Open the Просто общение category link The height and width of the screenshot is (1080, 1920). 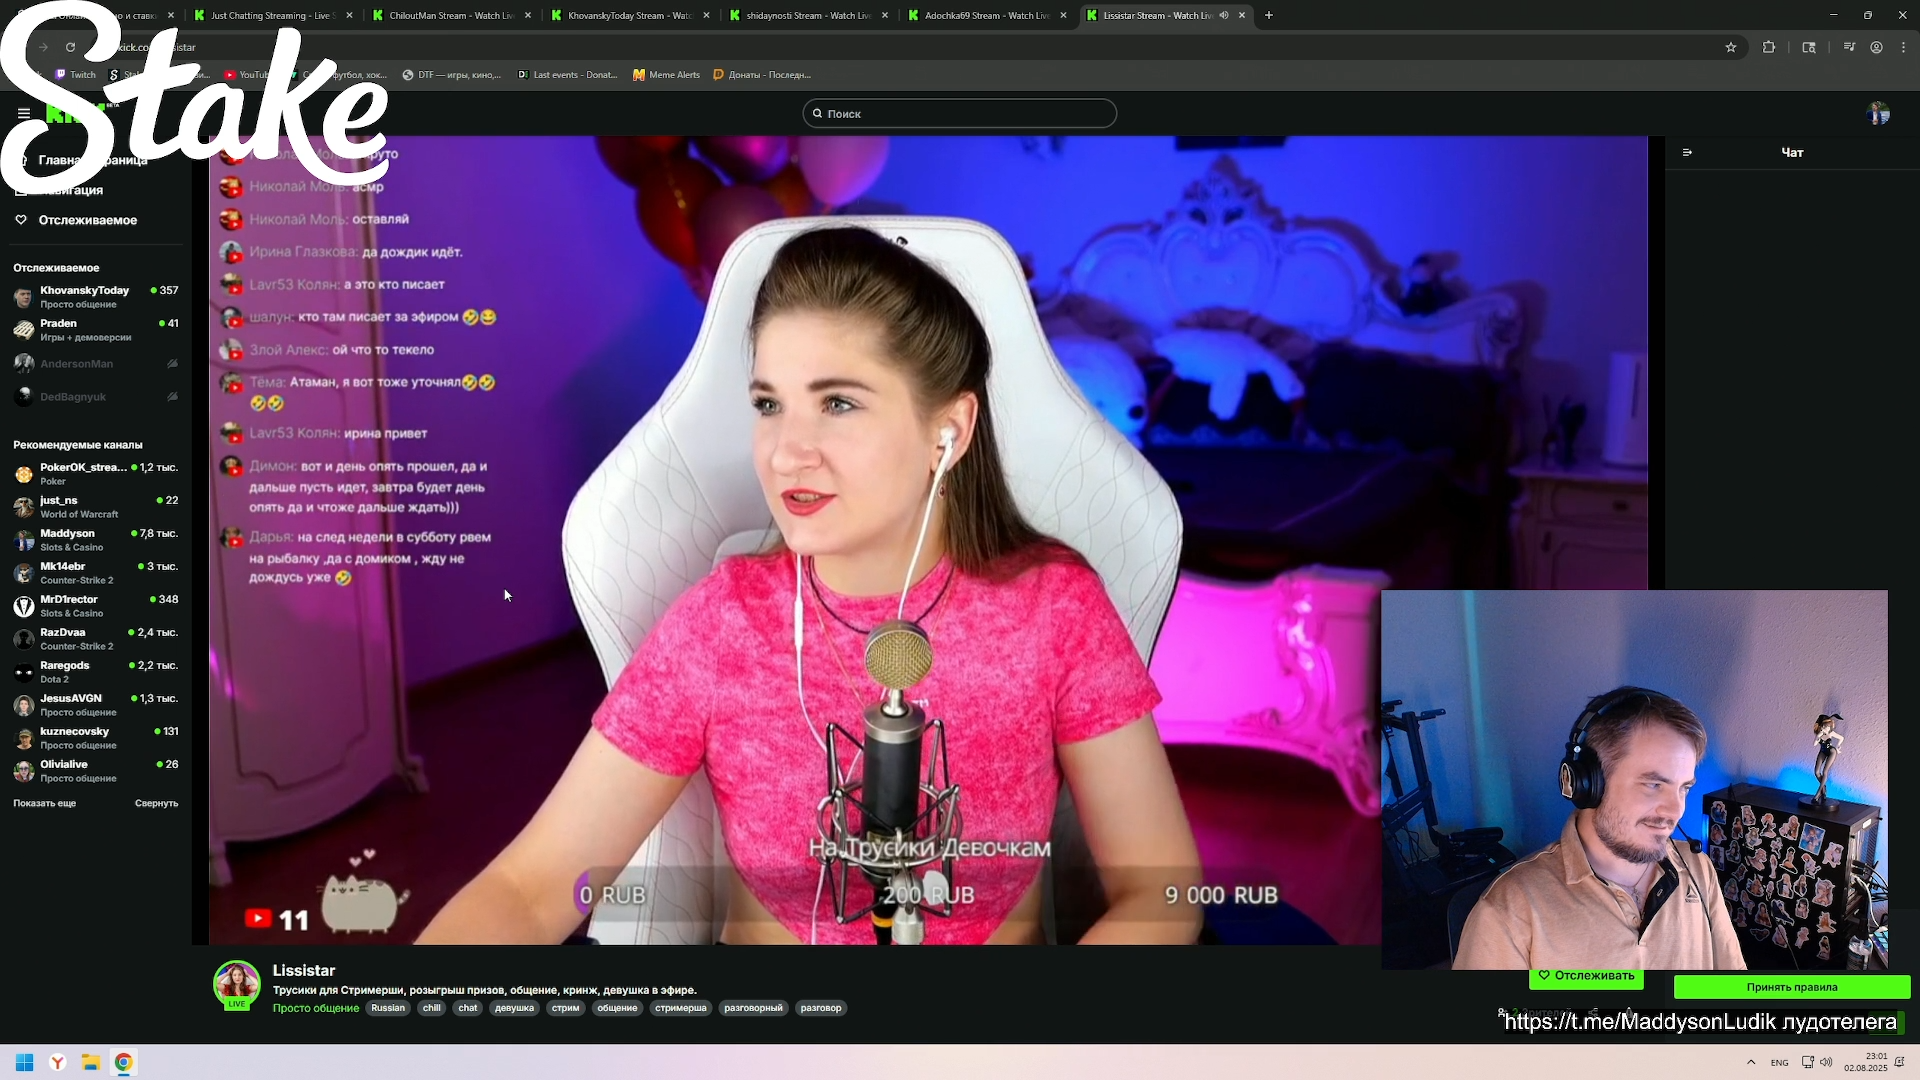click(315, 1009)
